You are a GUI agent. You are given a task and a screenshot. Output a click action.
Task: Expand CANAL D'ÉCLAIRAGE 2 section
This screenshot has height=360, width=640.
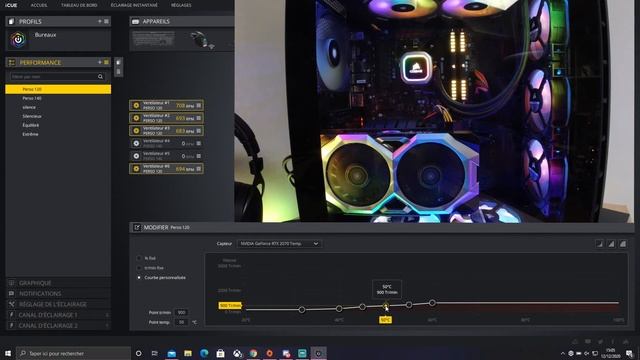click(58, 325)
